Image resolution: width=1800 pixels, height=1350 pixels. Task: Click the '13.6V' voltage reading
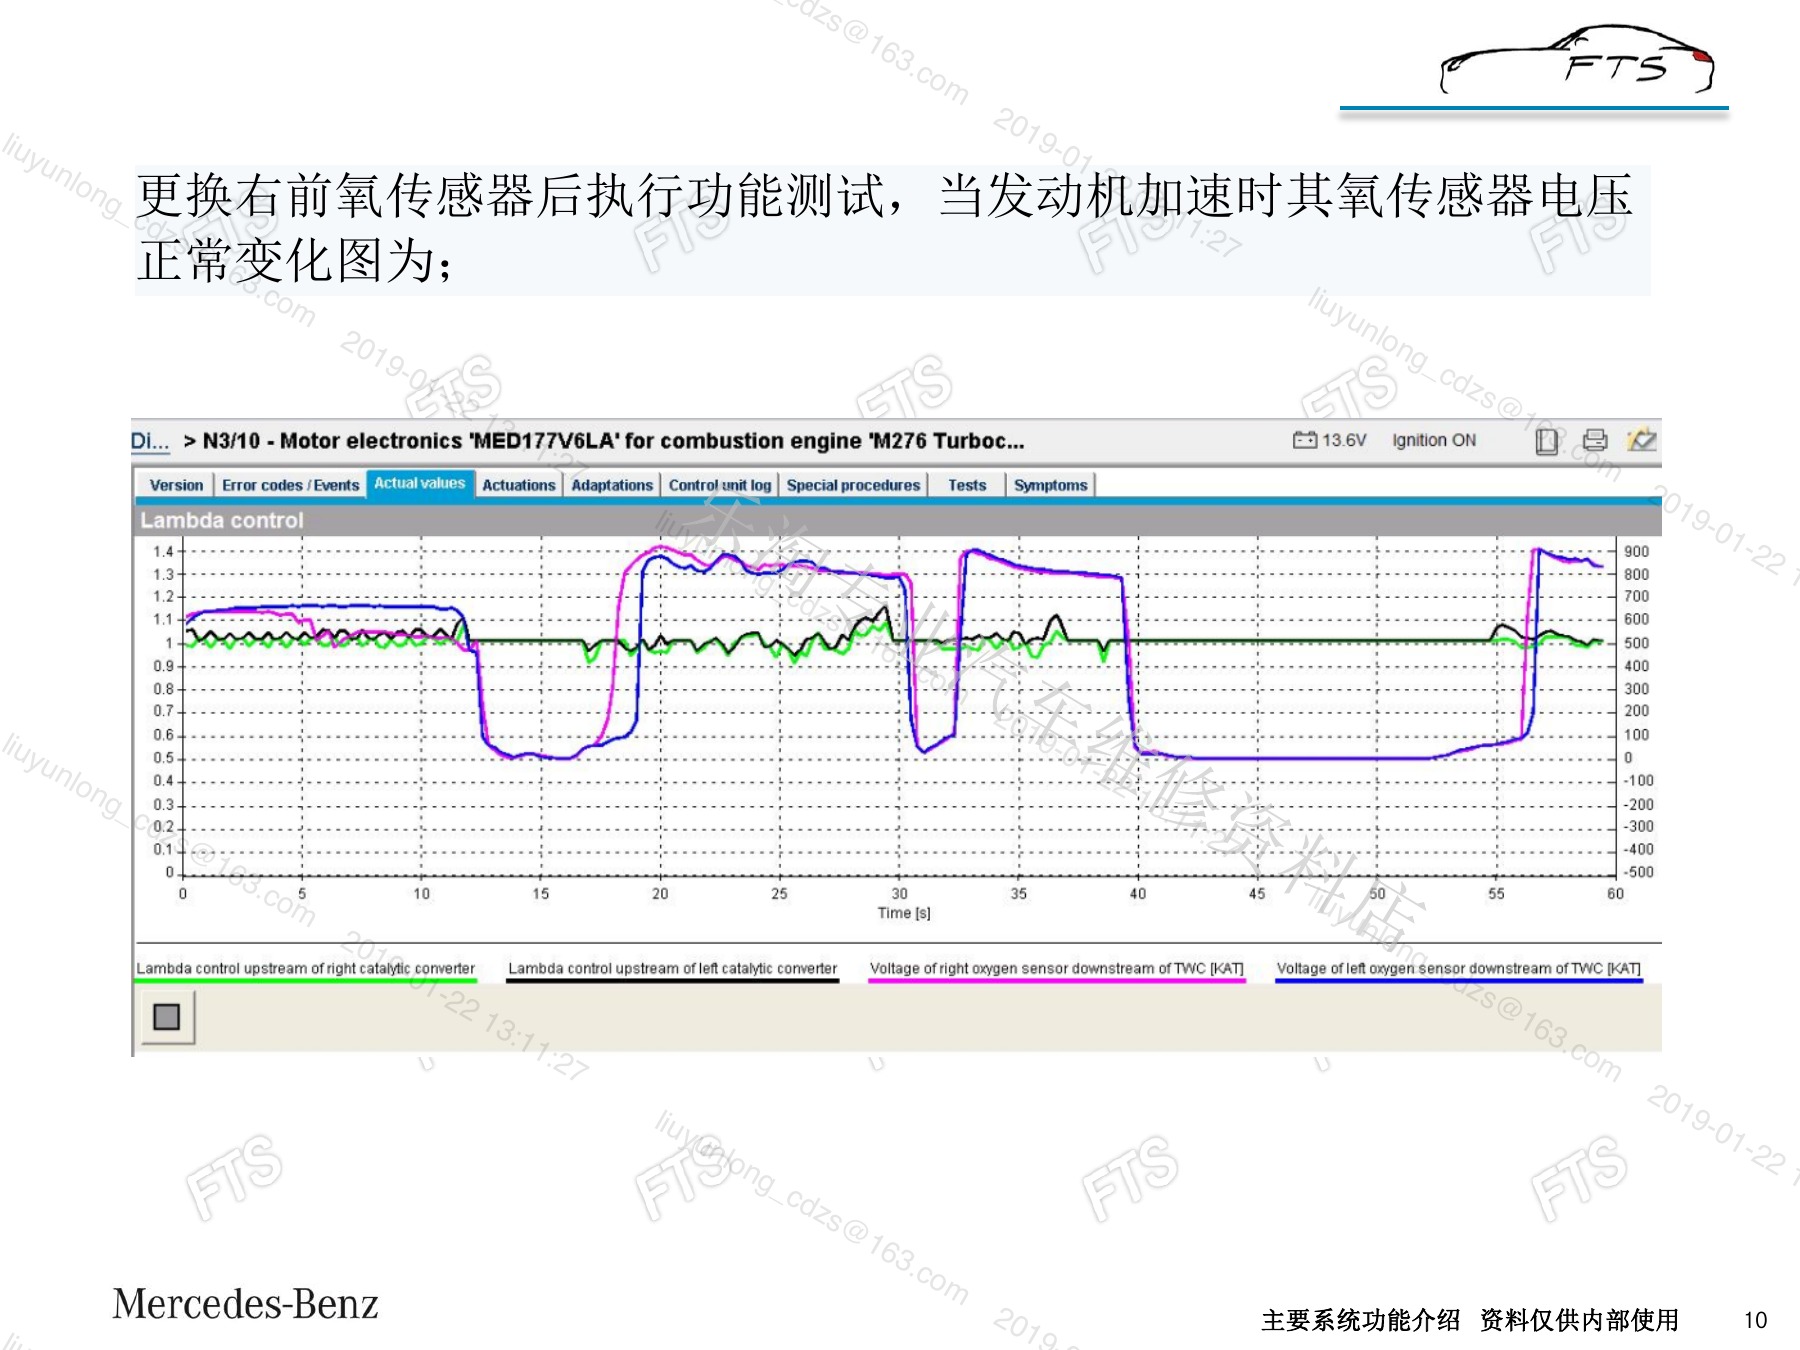[1344, 440]
